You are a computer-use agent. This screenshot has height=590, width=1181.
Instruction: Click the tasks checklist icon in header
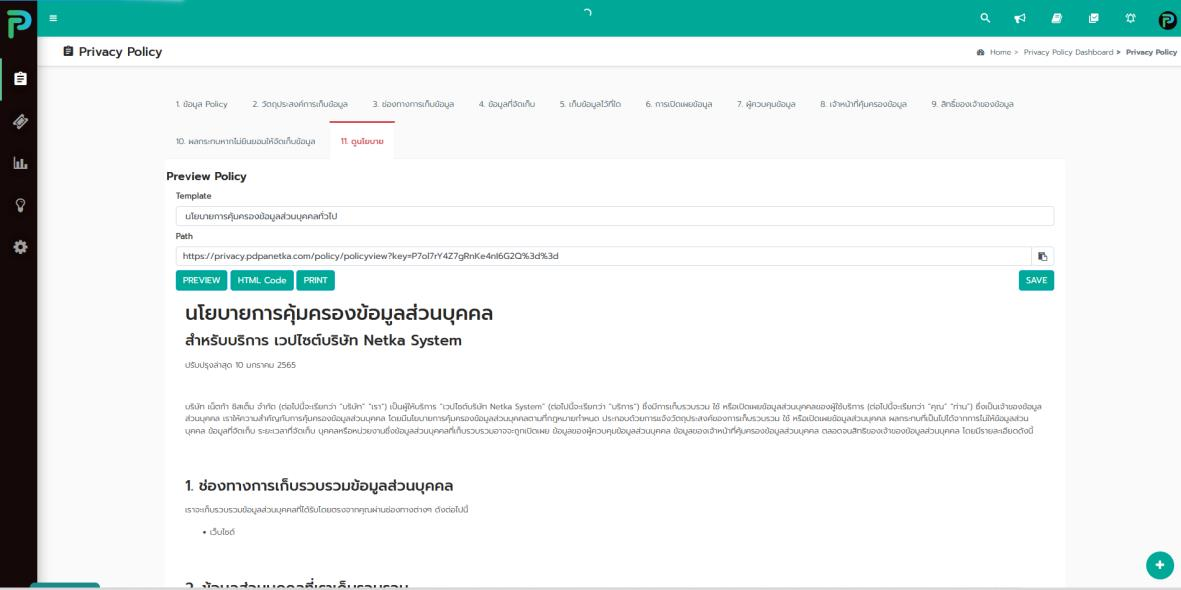coord(1093,16)
